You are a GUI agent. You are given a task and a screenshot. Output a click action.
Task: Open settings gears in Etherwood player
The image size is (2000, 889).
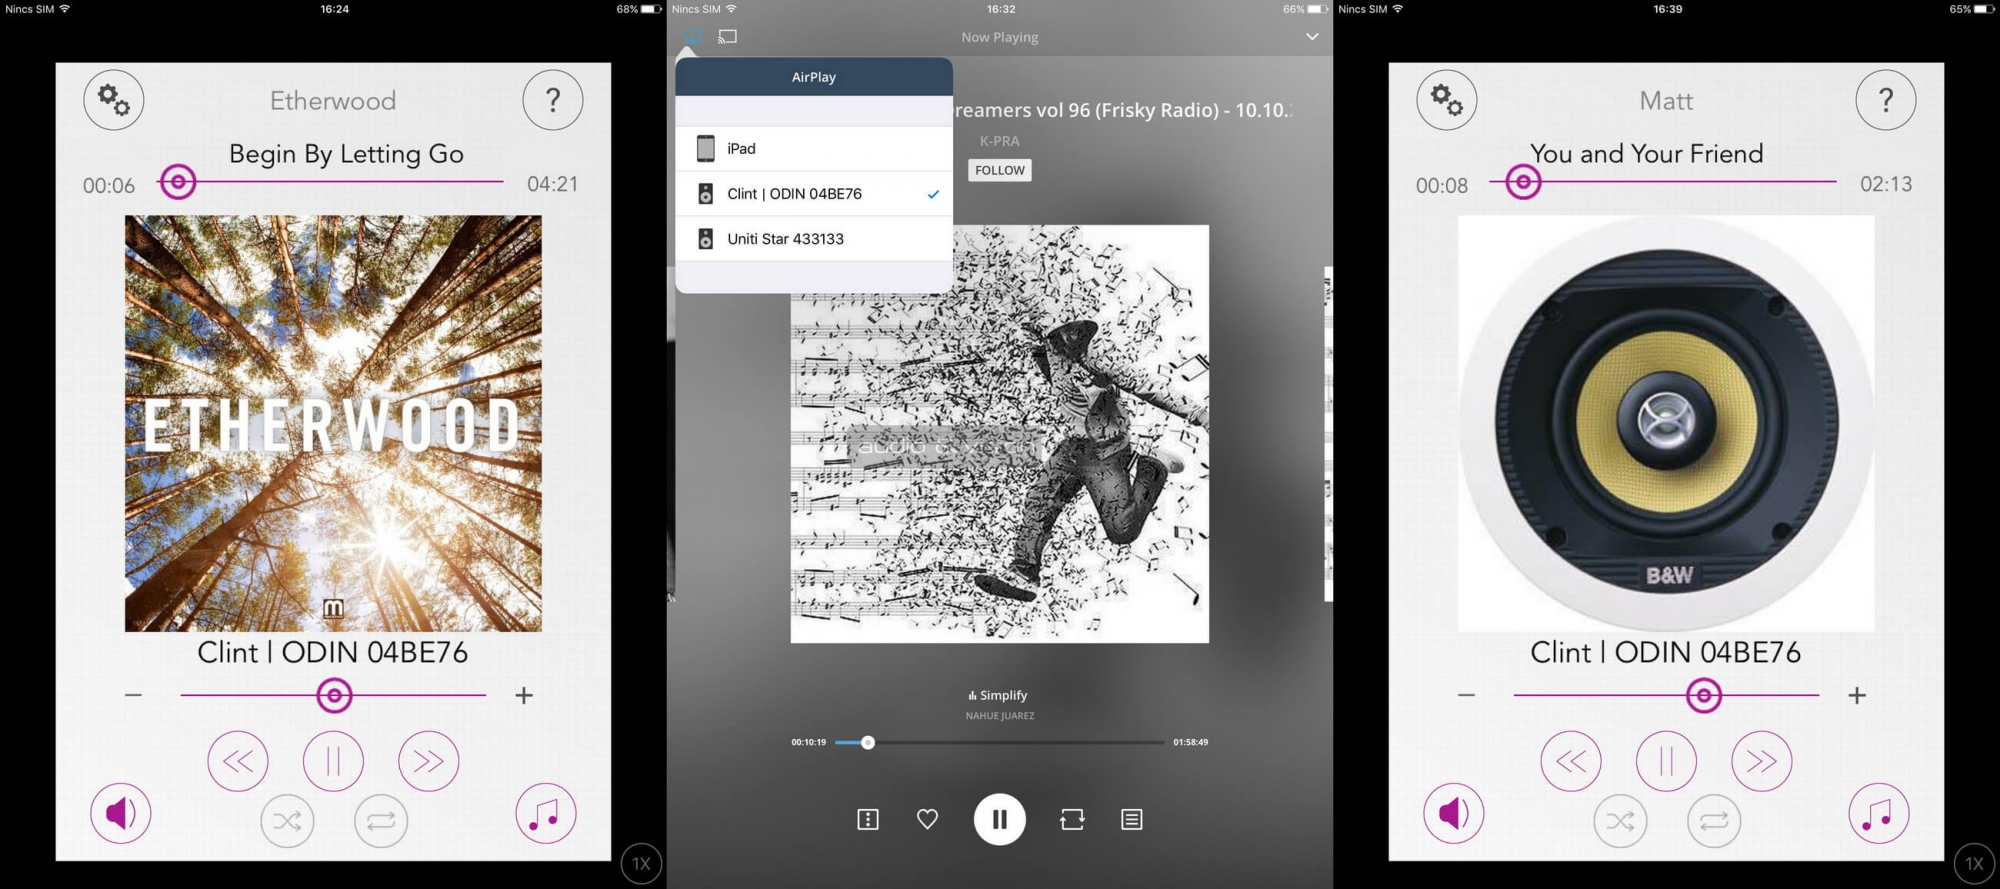point(114,100)
